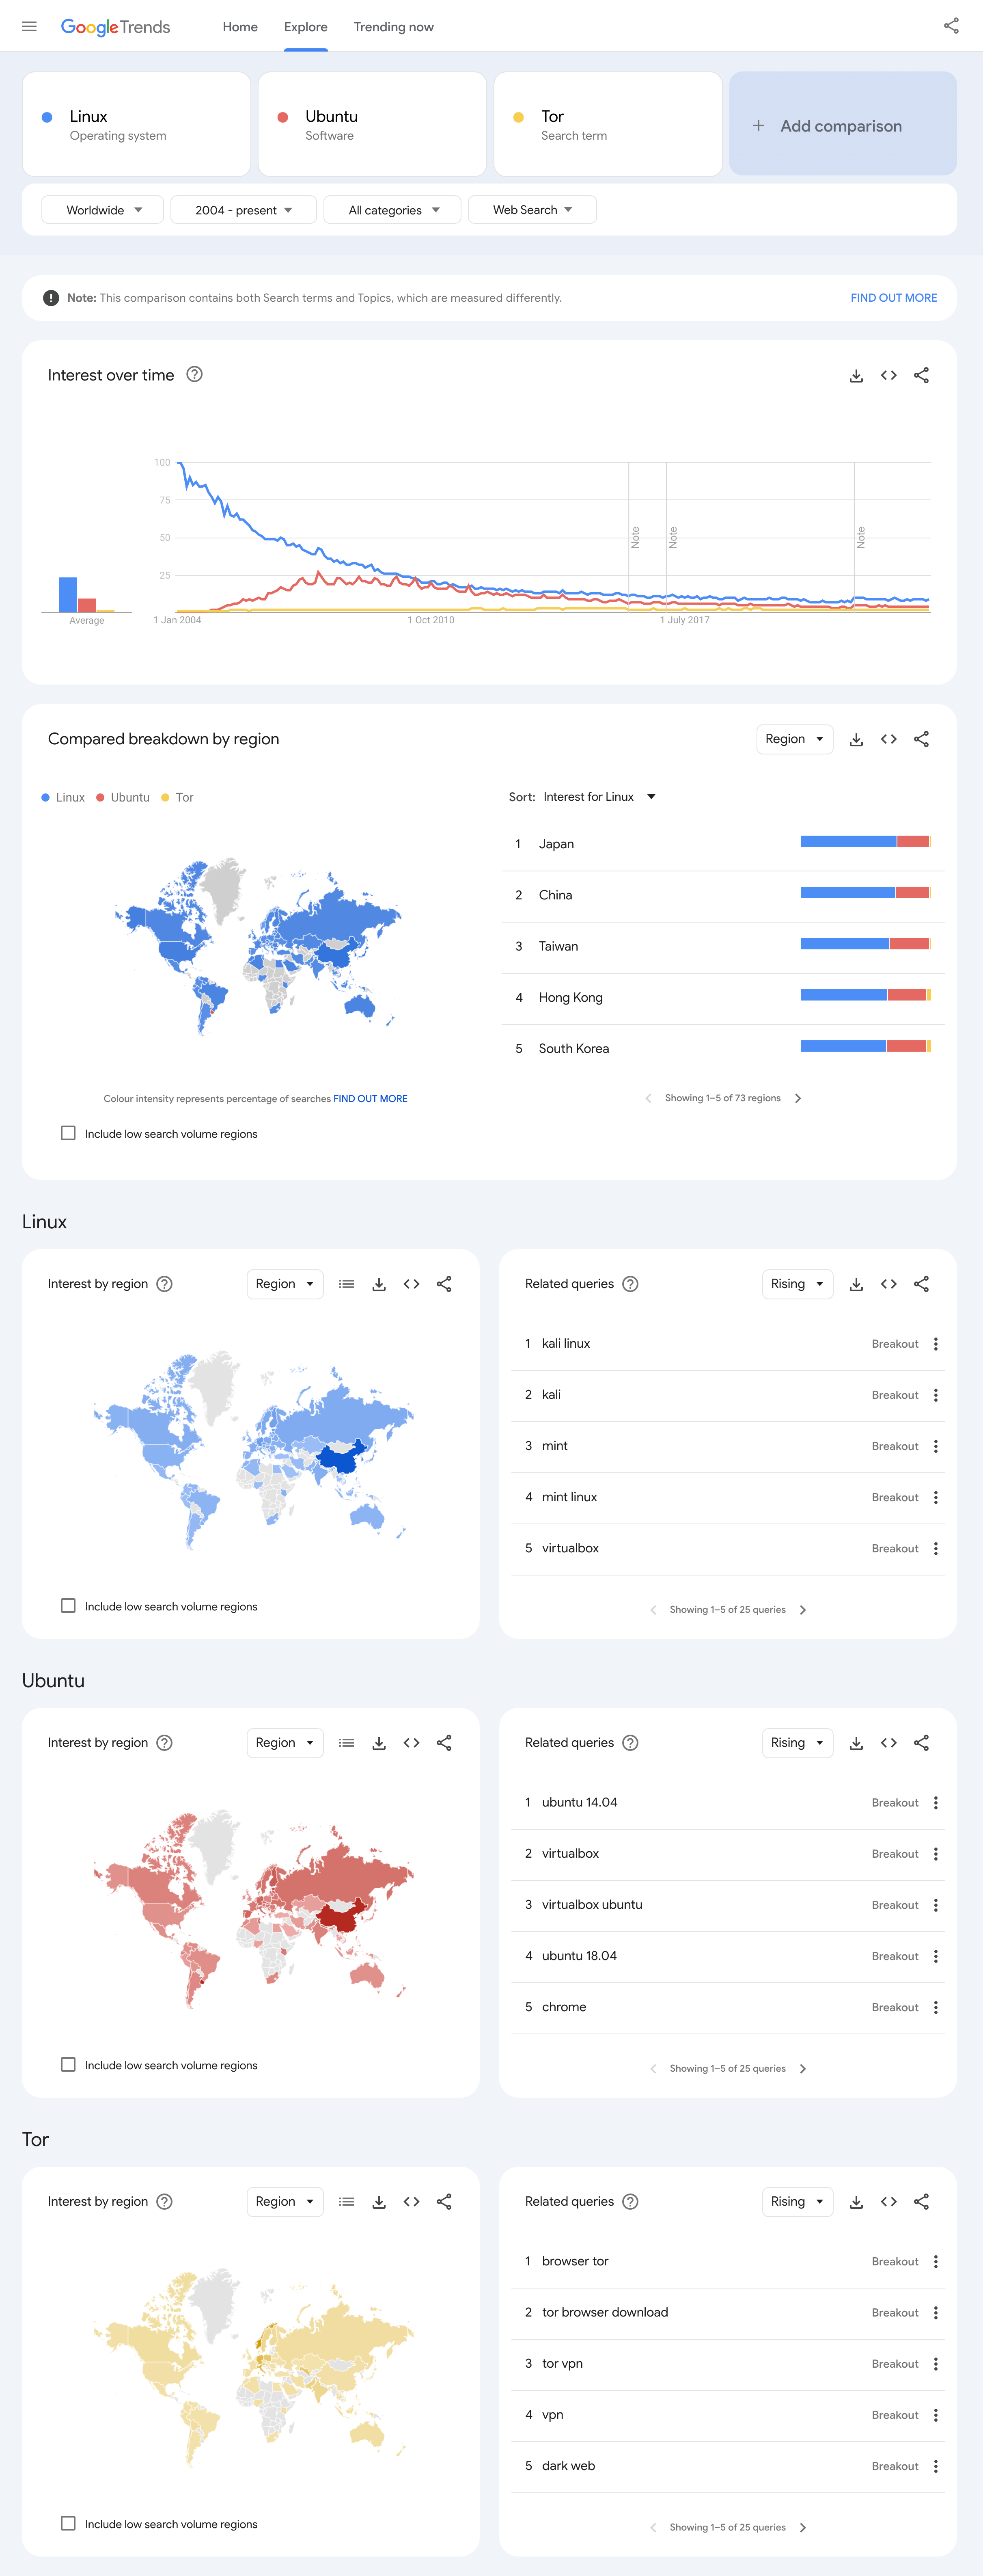
Task: Select South Korea in the region ranking
Action: 722,1049
